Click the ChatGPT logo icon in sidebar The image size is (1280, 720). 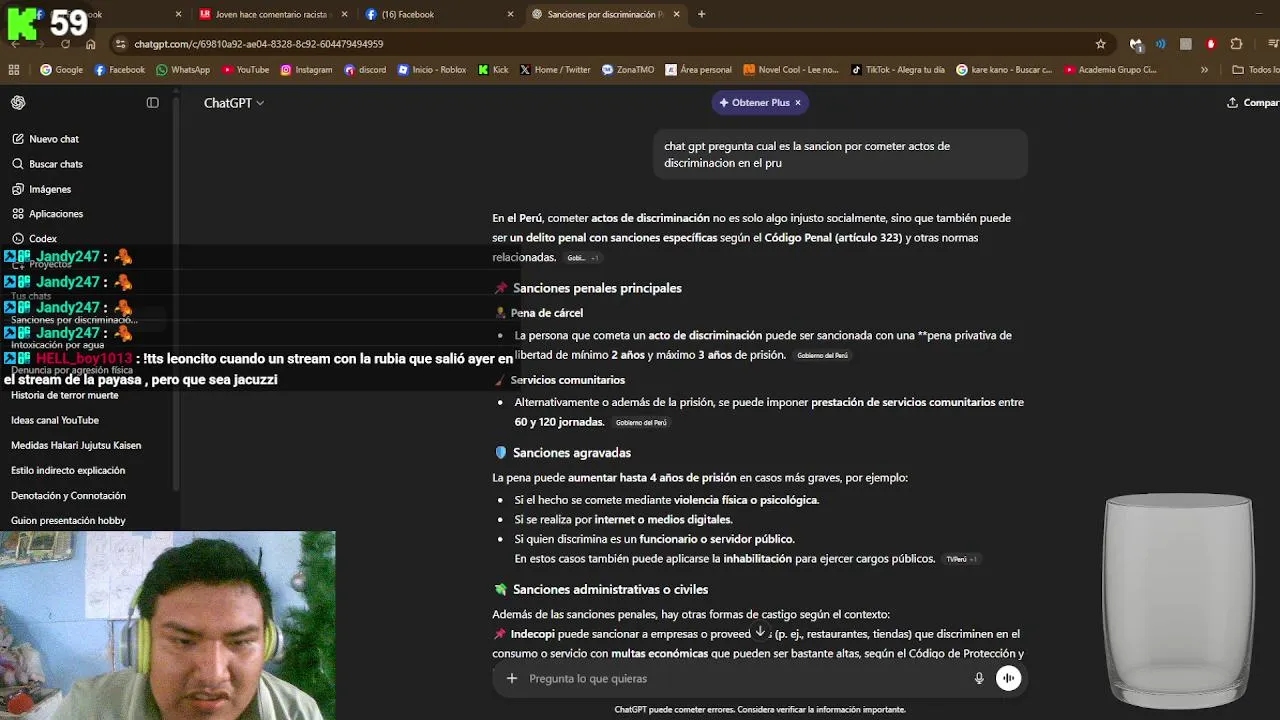18,102
